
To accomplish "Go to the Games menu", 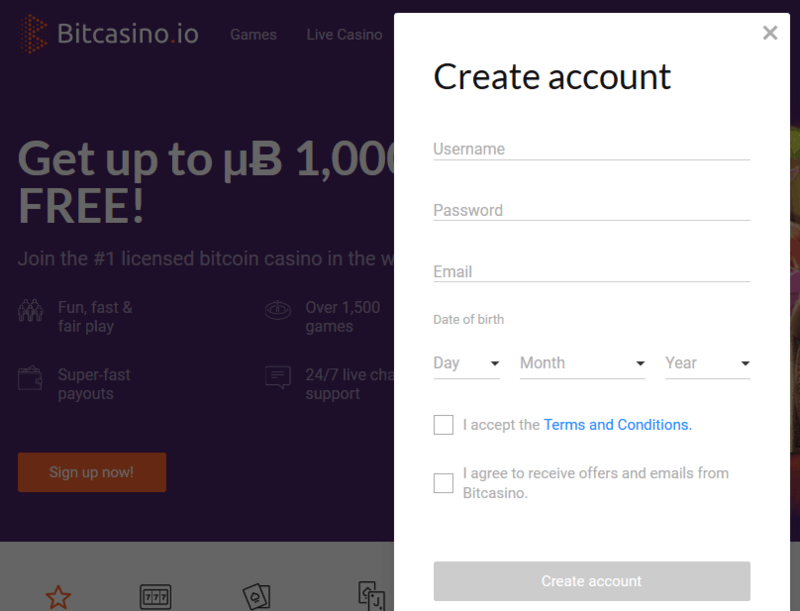I will point(254,35).
